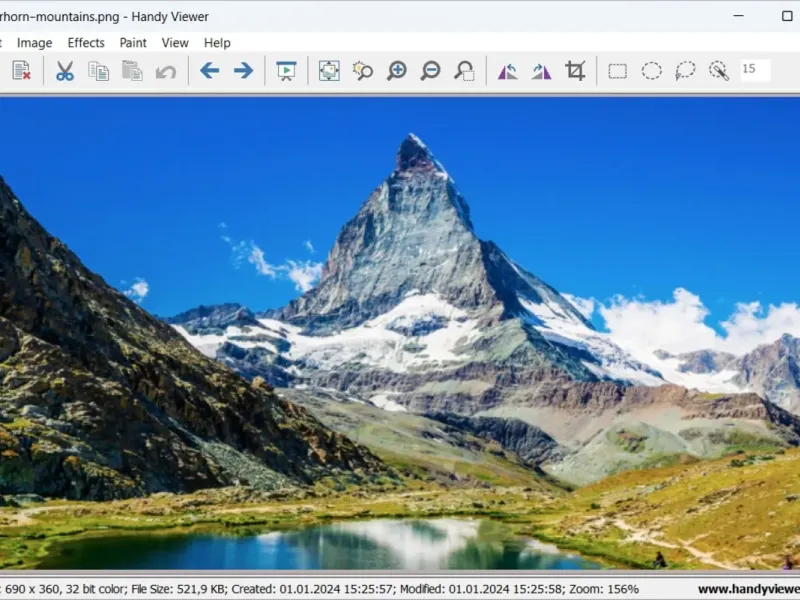This screenshot has height=600, width=800.
Task: Choose magic wand selection tool
Action: coord(719,71)
